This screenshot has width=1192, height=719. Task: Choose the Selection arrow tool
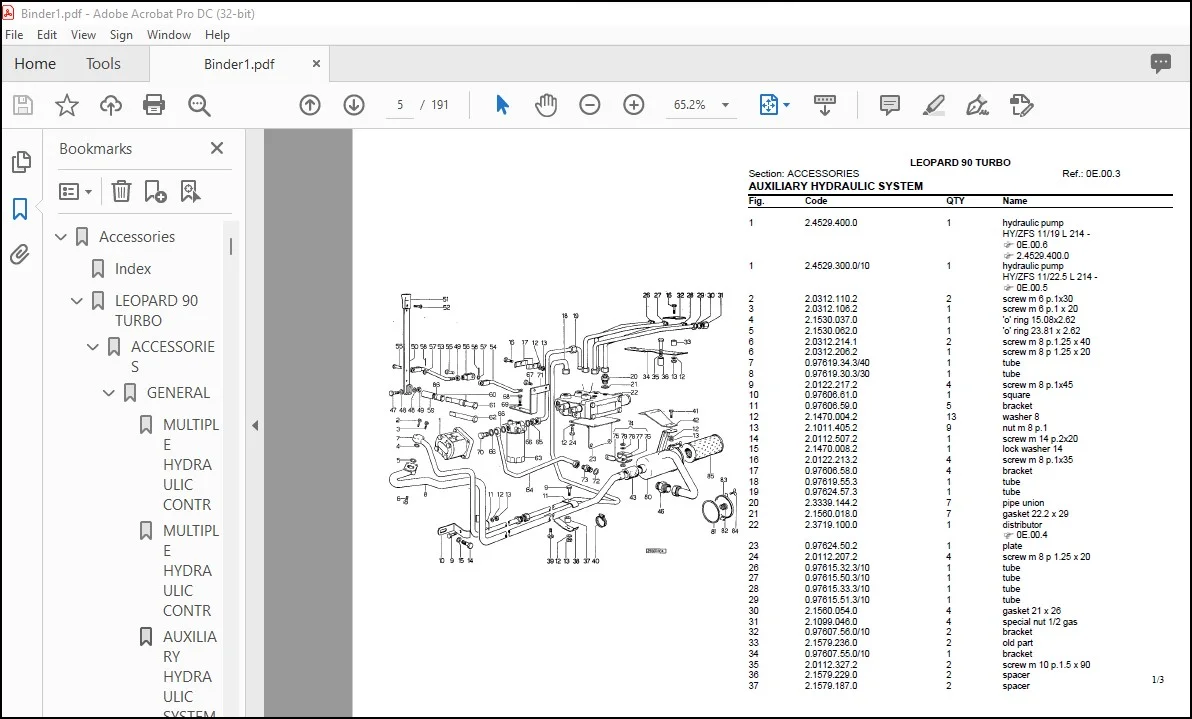(x=502, y=105)
